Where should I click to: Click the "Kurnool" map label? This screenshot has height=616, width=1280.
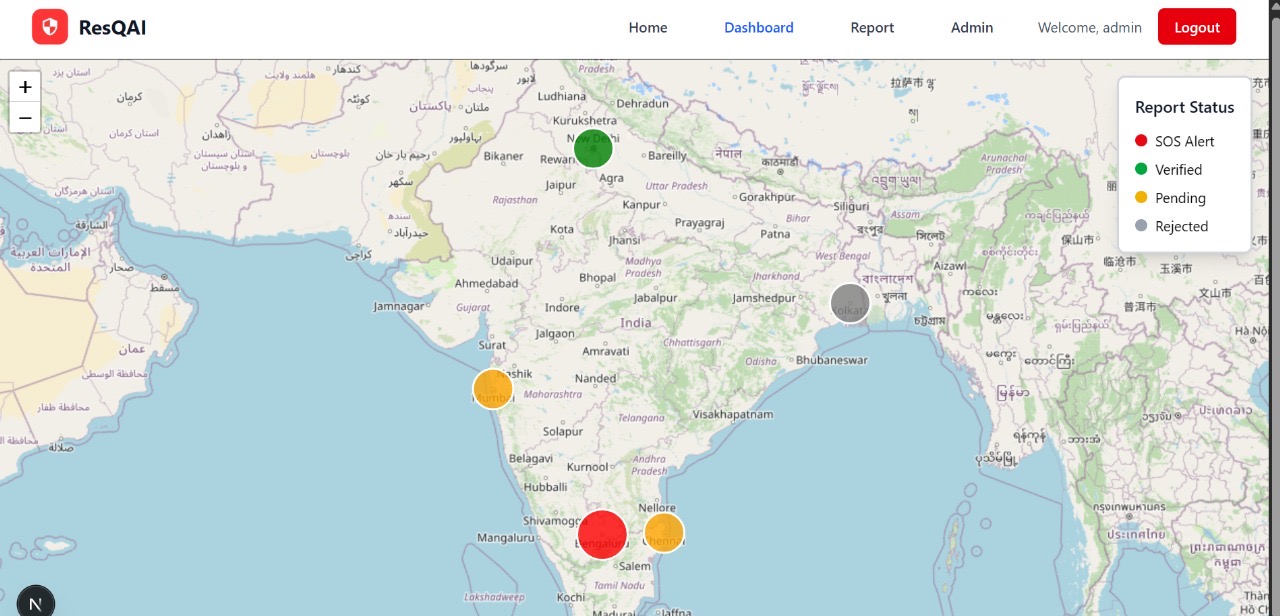[587, 467]
